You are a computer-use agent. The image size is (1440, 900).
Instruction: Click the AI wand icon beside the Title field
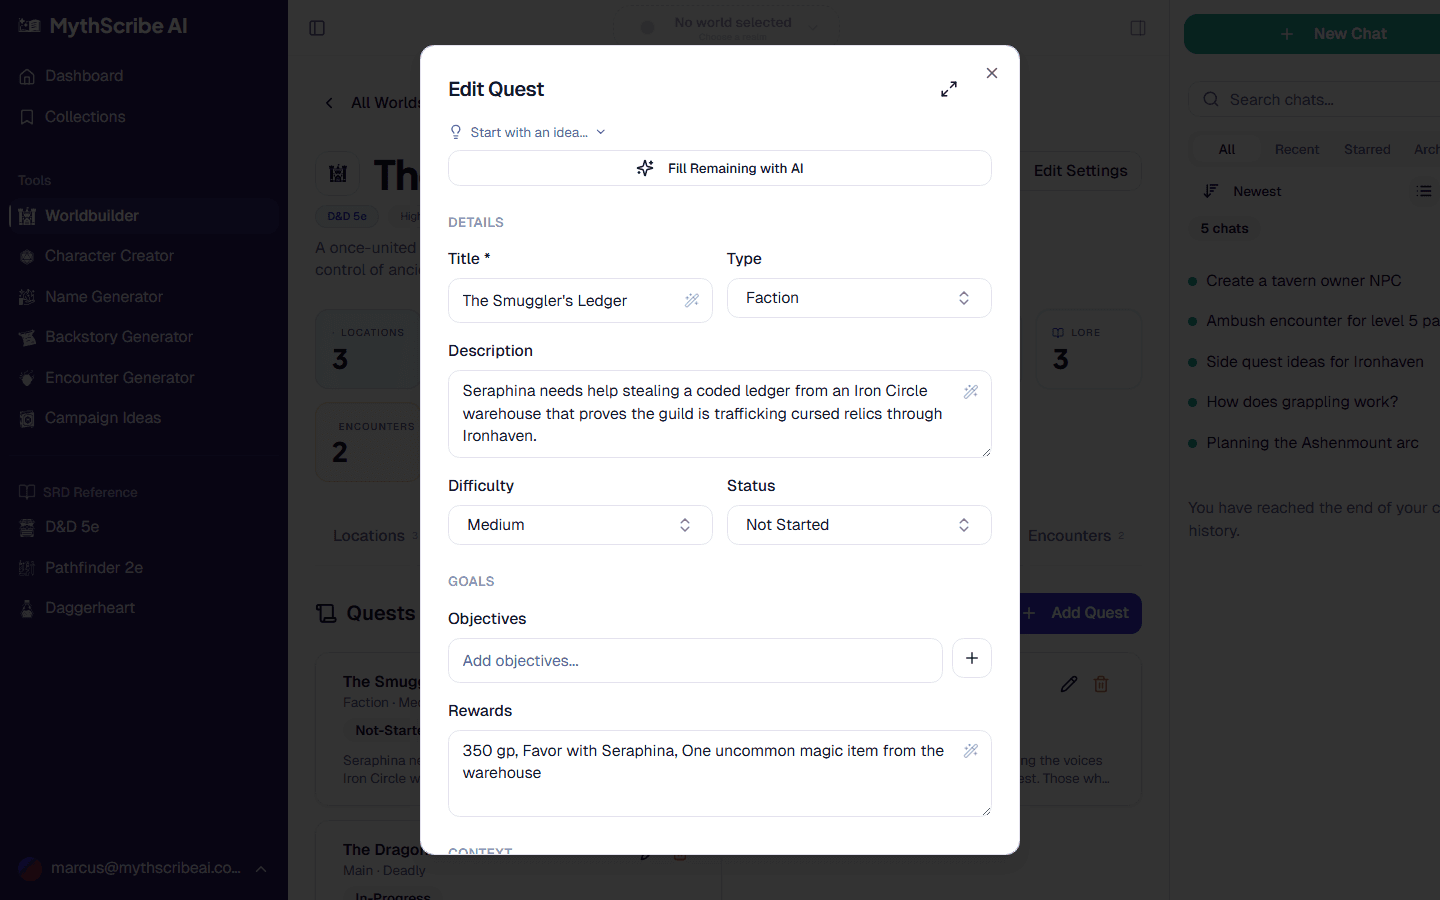(x=691, y=300)
